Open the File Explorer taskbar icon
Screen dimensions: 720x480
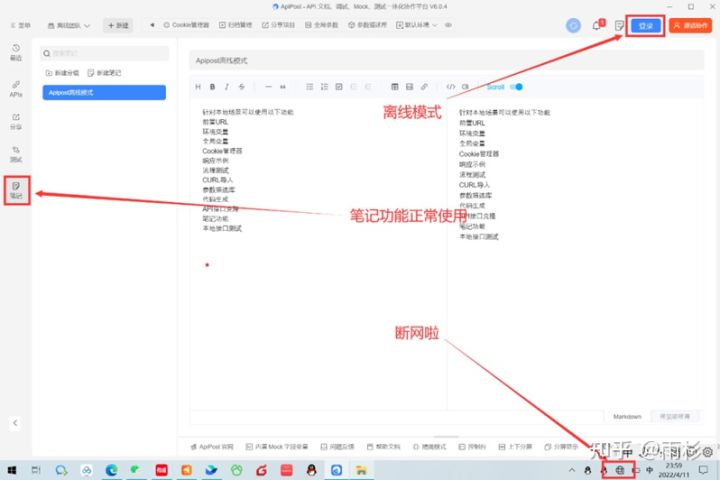(361, 470)
